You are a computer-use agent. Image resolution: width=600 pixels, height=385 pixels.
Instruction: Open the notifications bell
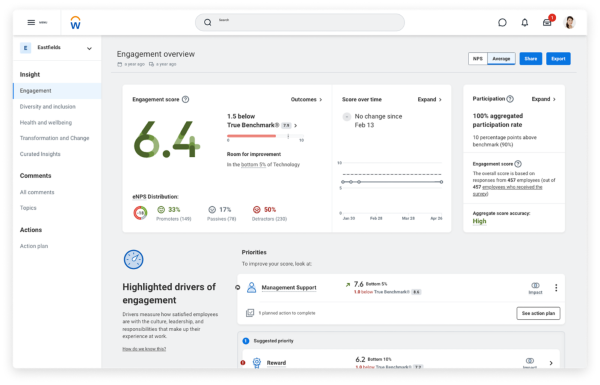click(525, 23)
